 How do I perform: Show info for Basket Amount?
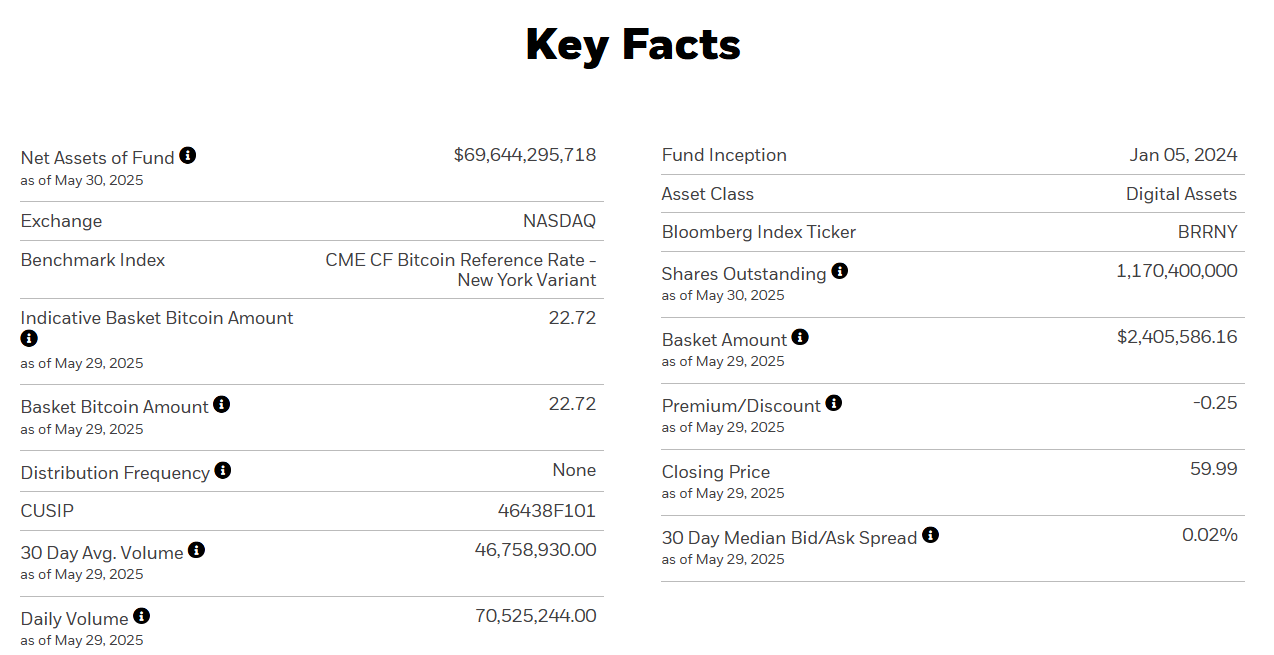pos(800,338)
